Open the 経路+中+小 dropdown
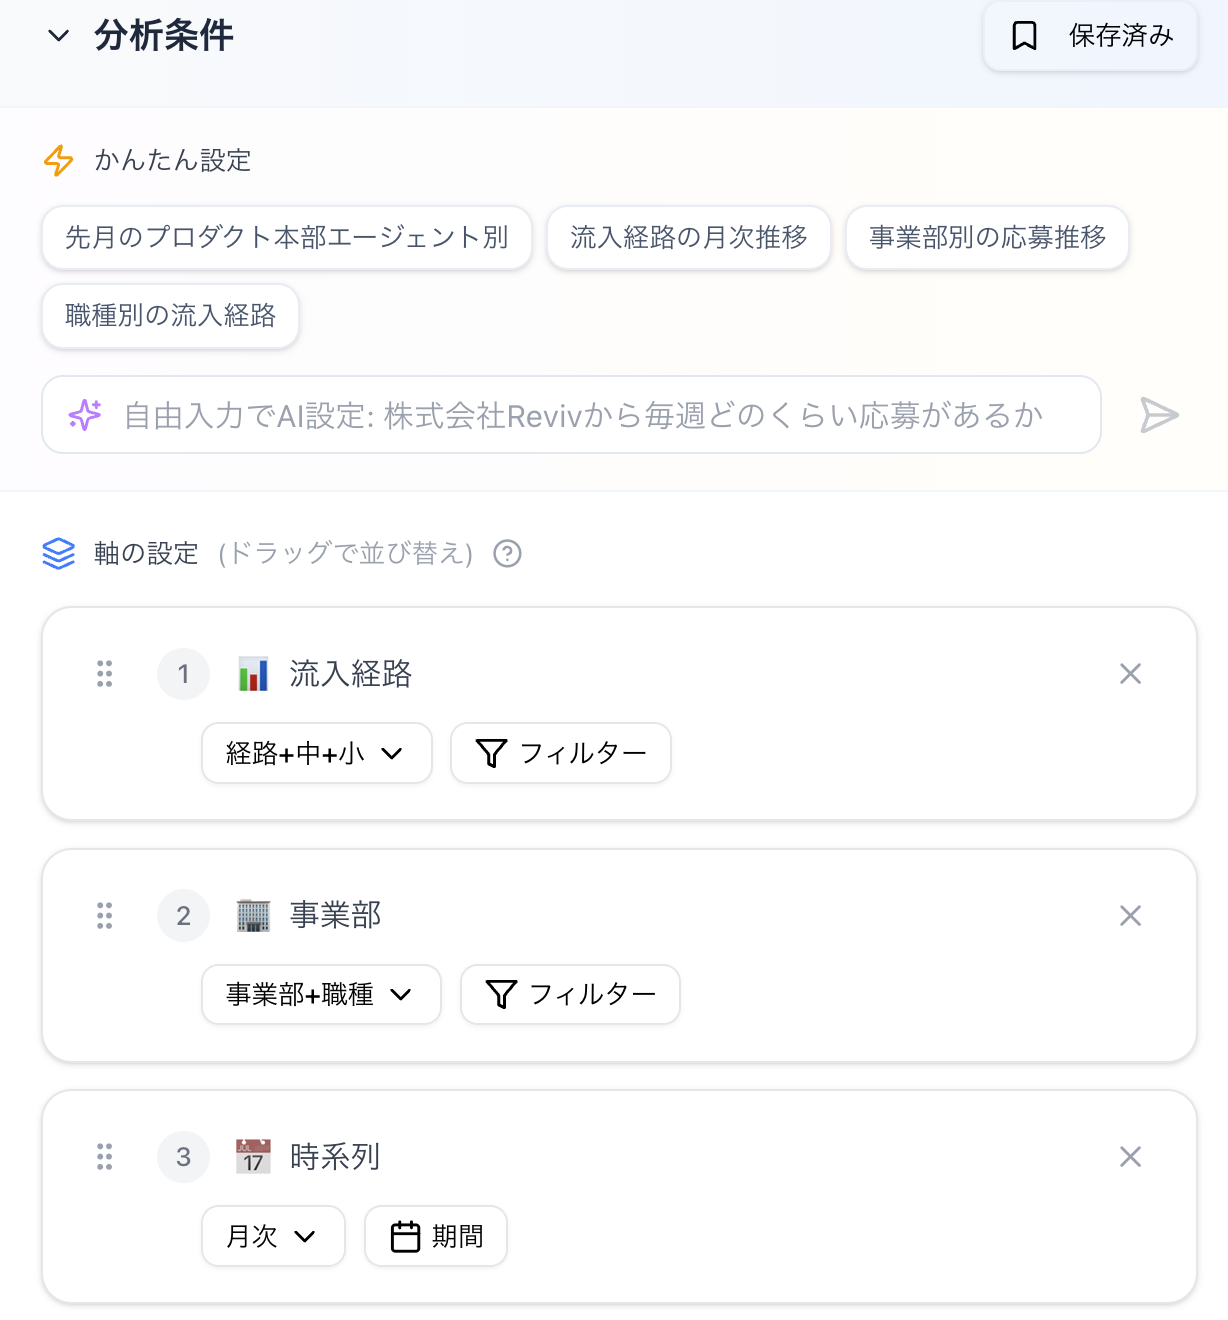 [316, 753]
